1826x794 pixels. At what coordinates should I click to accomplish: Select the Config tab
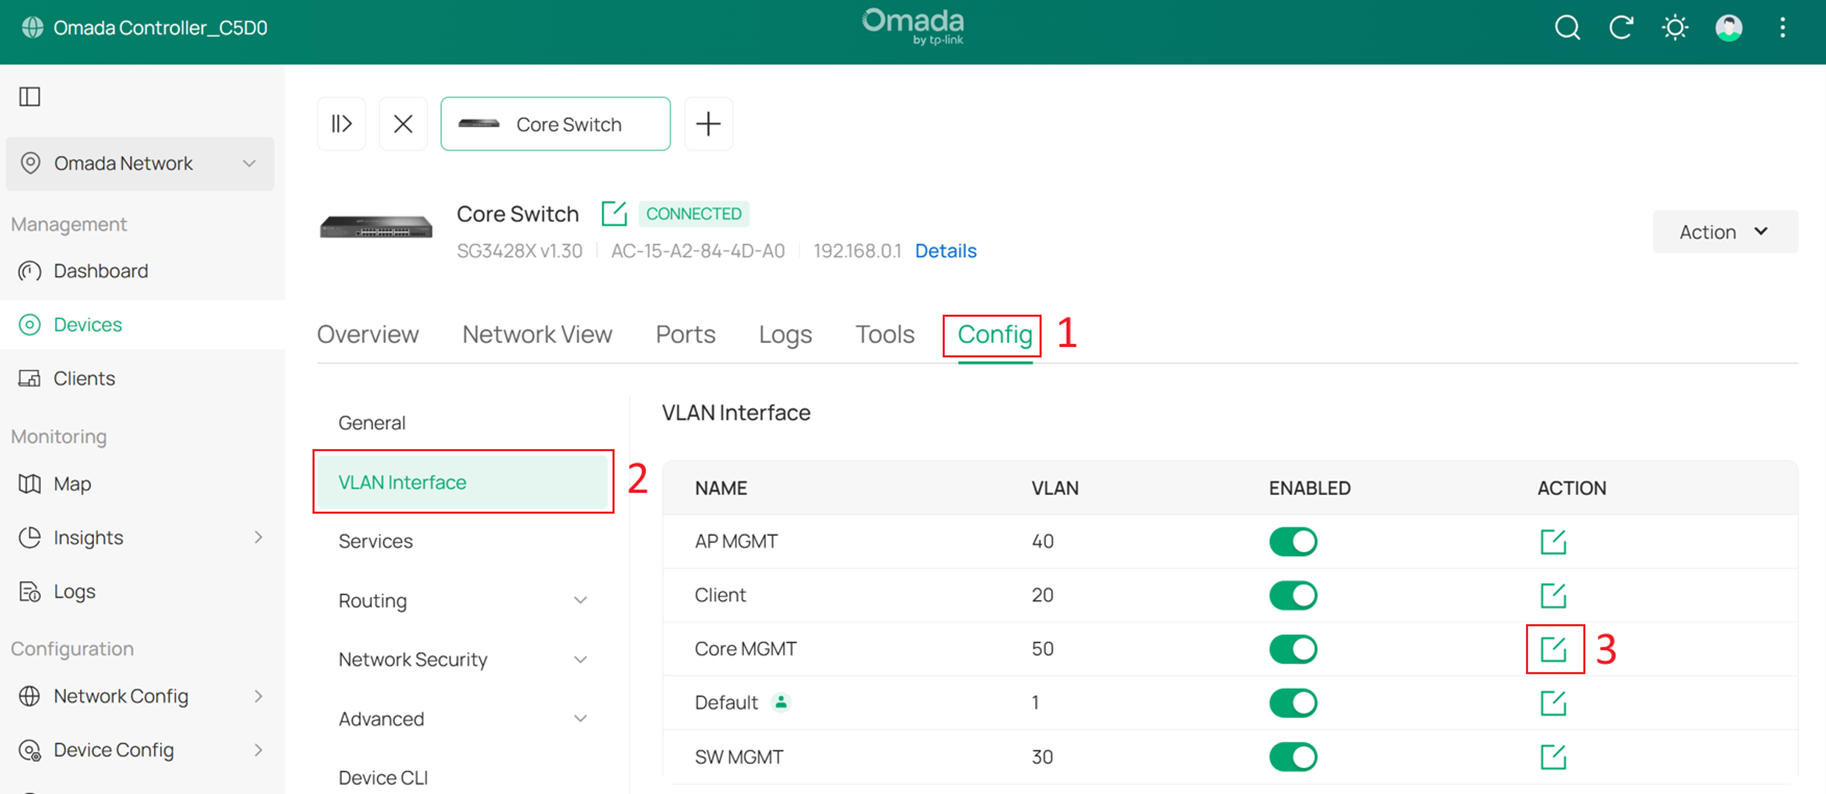[x=995, y=334]
